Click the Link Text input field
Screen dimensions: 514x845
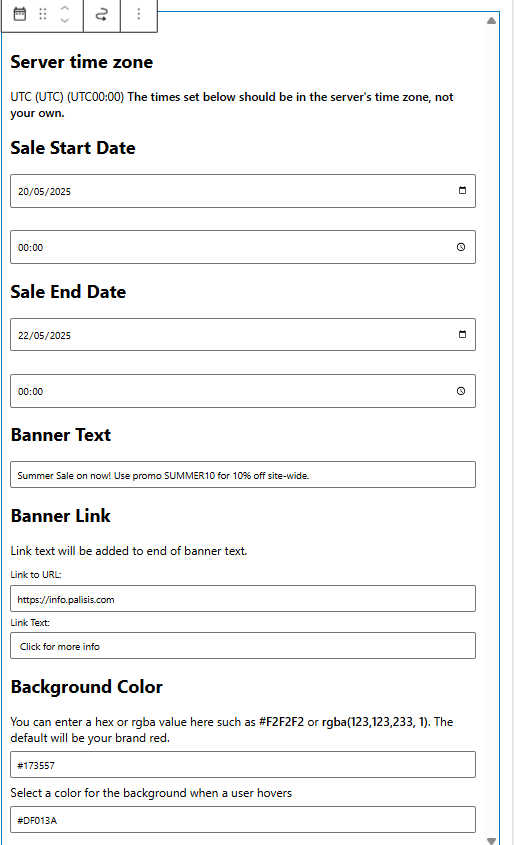click(x=242, y=646)
